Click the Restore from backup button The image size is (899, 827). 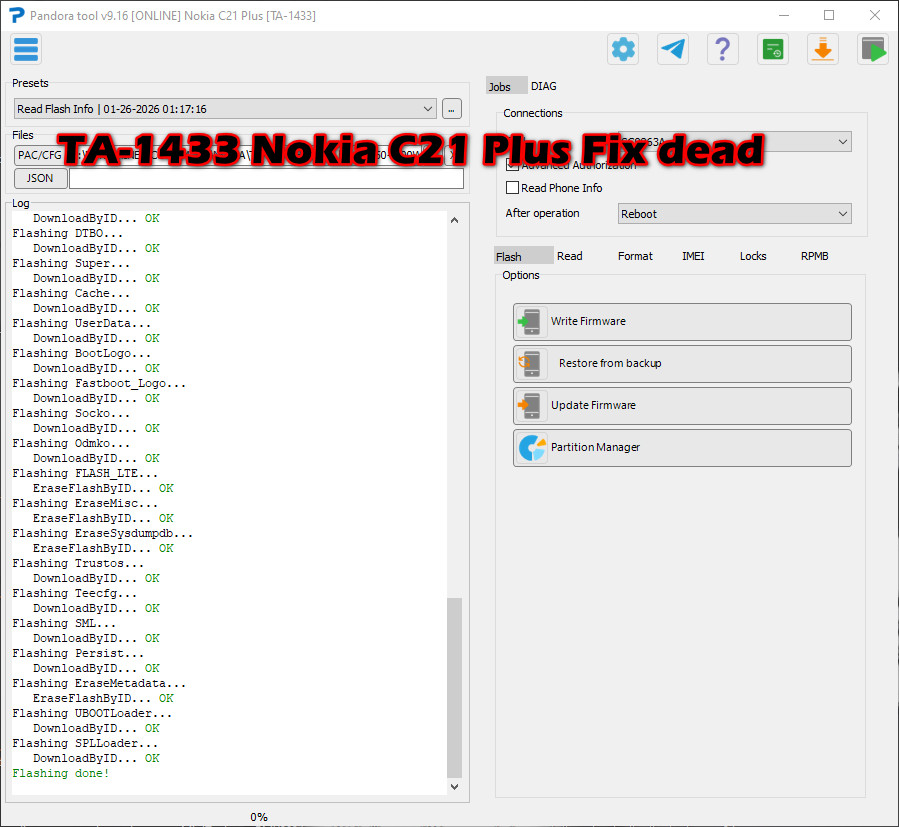682,364
